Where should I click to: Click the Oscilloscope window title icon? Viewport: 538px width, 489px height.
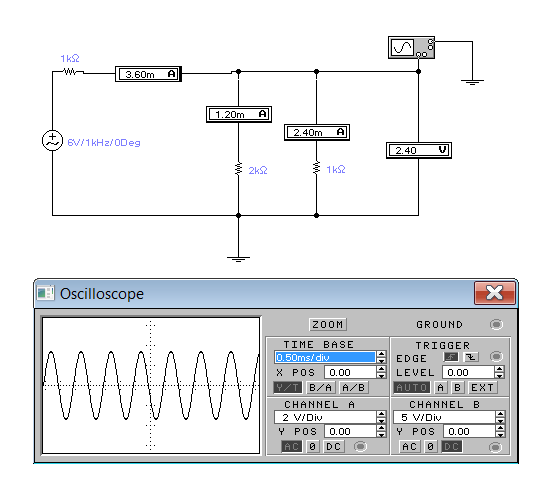[45, 293]
